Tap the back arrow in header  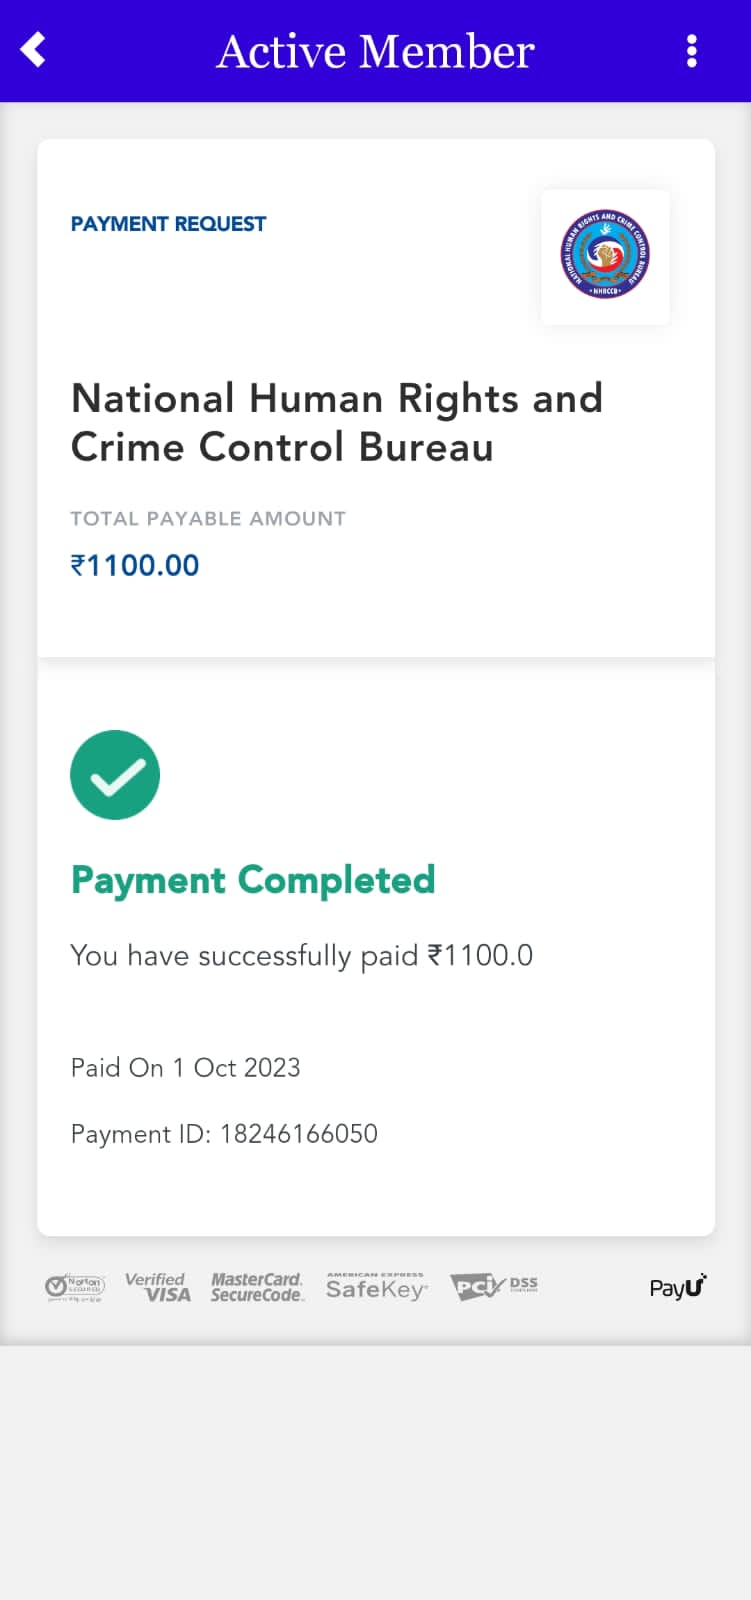click(x=33, y=50)
